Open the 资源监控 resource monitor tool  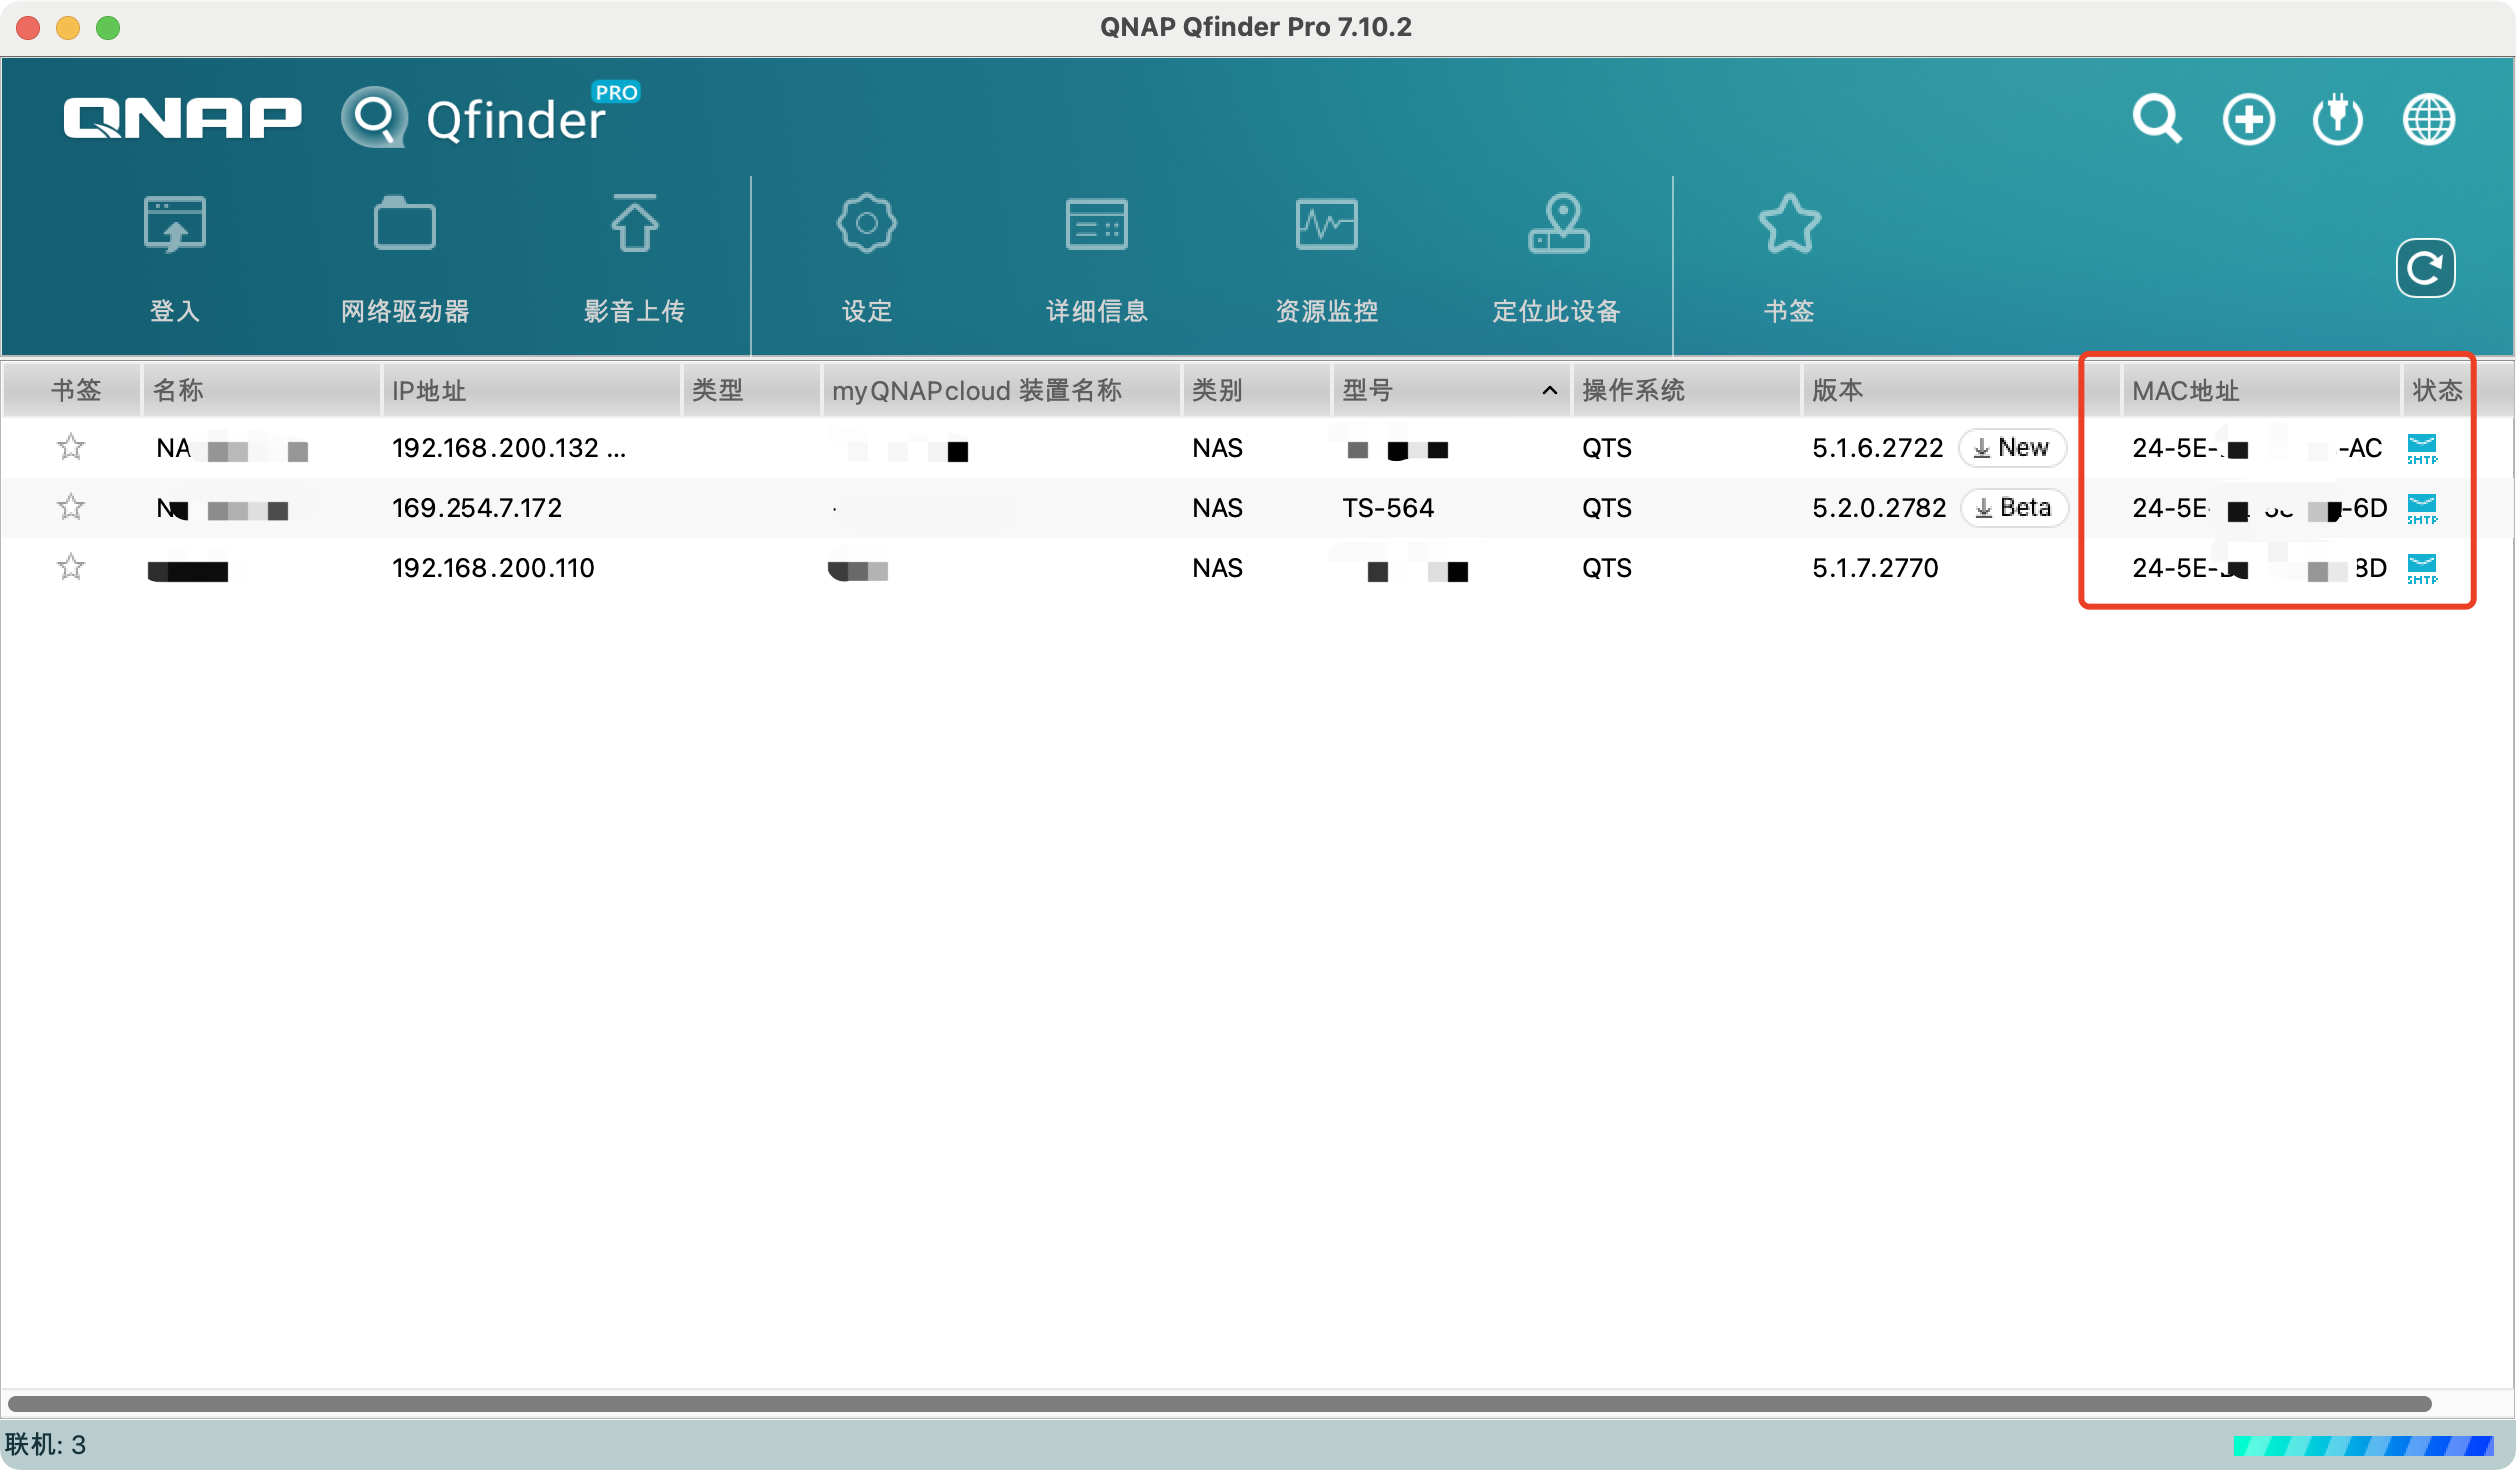click(1327, 260)
